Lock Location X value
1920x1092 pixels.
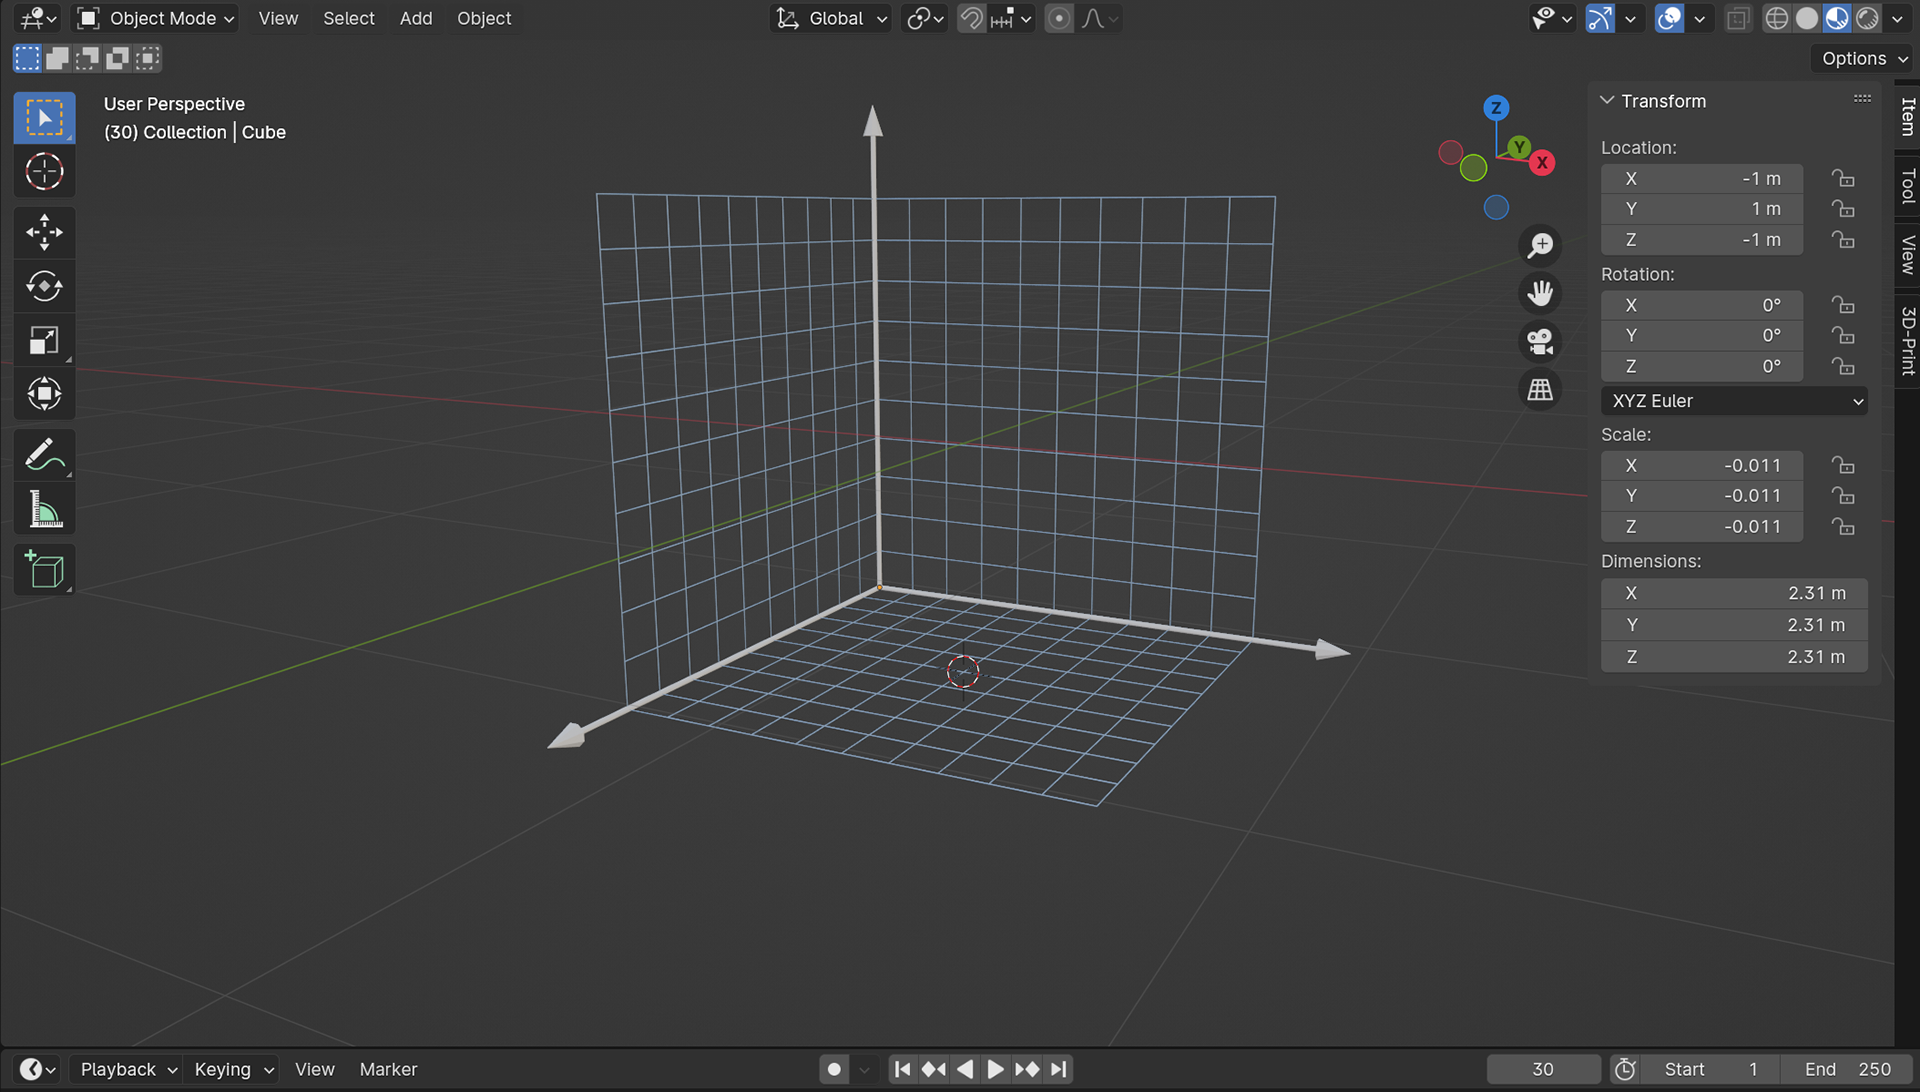click(x=1843, y=178)
